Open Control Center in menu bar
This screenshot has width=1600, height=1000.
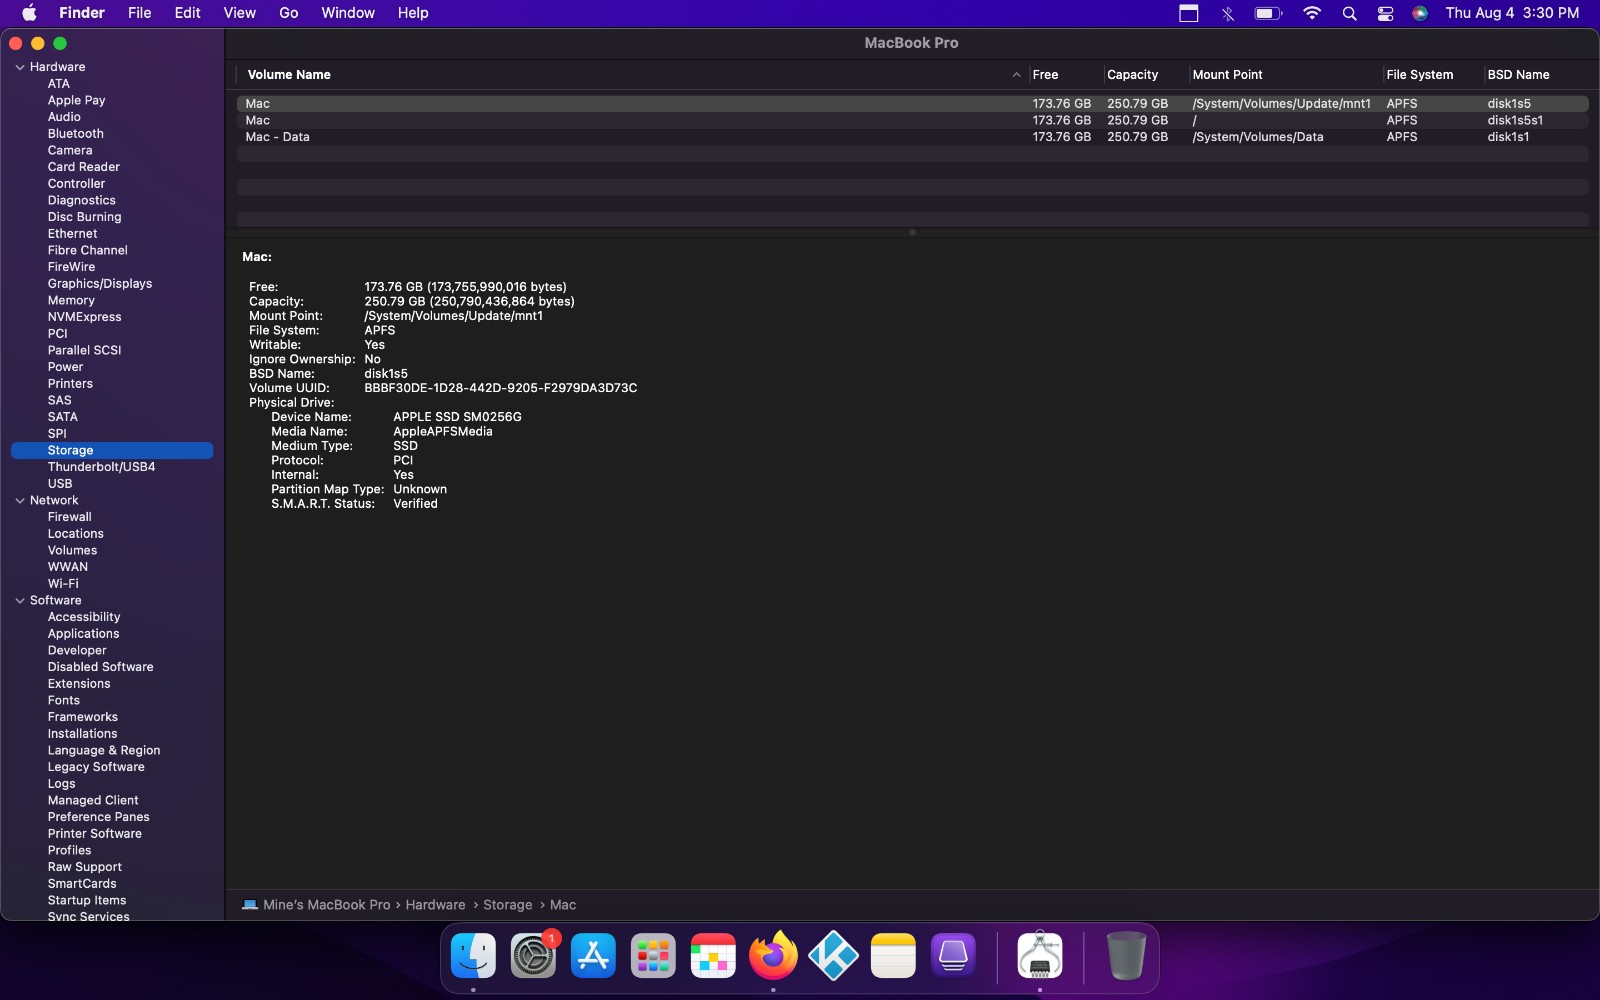tap(1385, 13)
